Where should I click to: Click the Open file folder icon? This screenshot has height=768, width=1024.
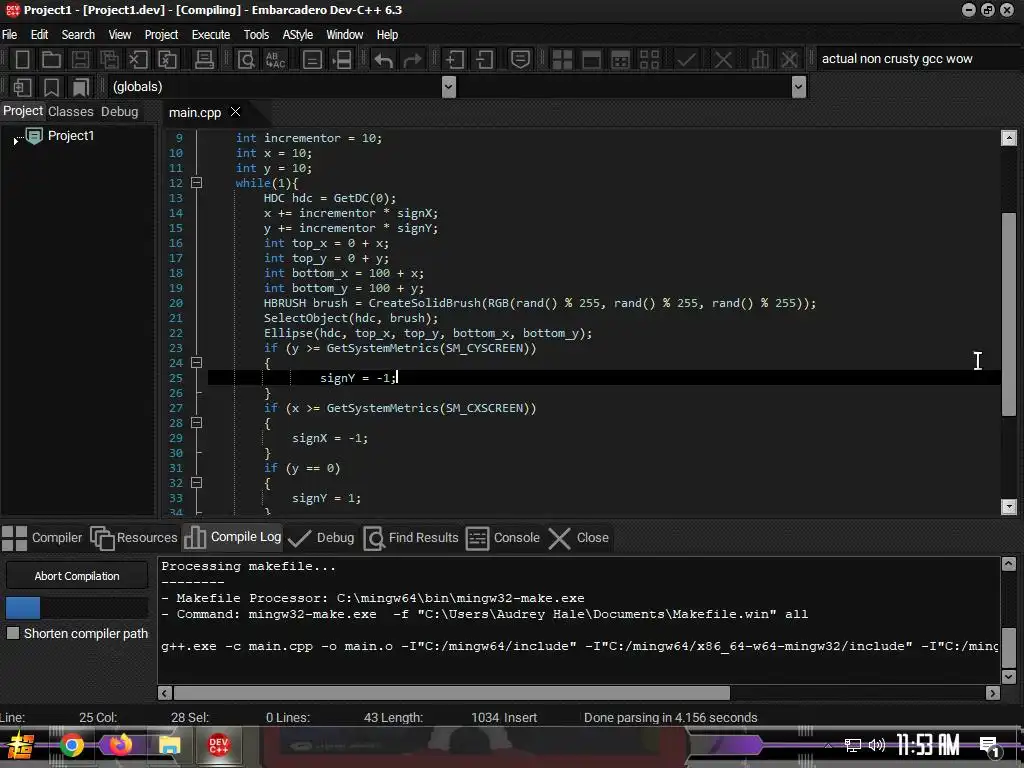point(51,59)
